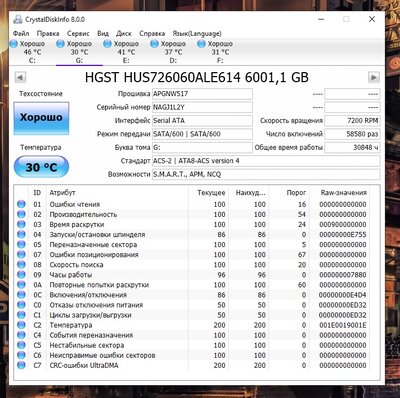Click the transfer mode field SATA/600
The width and height of the screenshot is (400, 398).
coord(202,134)
